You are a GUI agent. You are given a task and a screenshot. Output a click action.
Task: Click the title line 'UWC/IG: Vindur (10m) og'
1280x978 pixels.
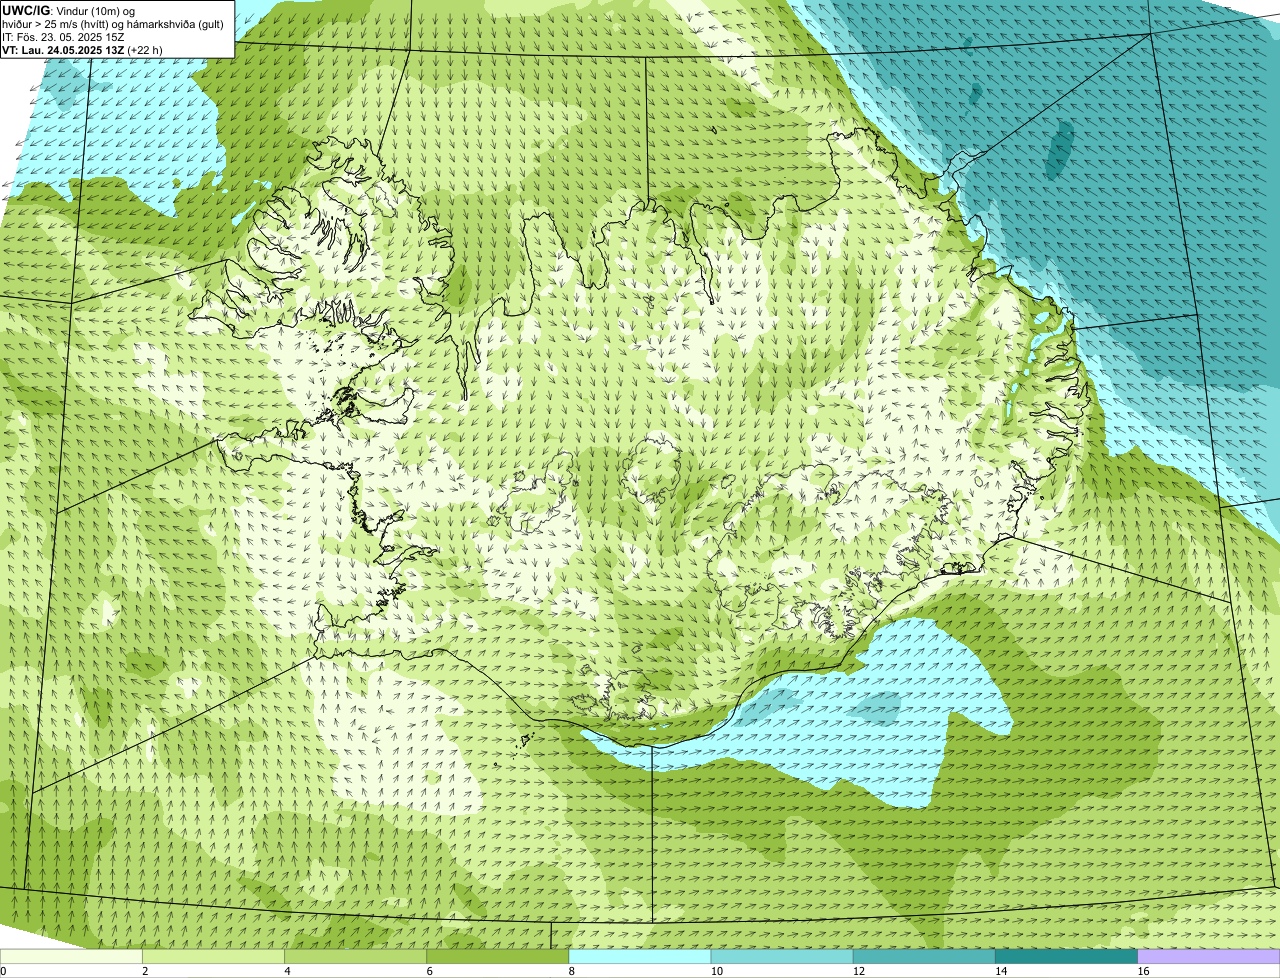coord(69,11)
